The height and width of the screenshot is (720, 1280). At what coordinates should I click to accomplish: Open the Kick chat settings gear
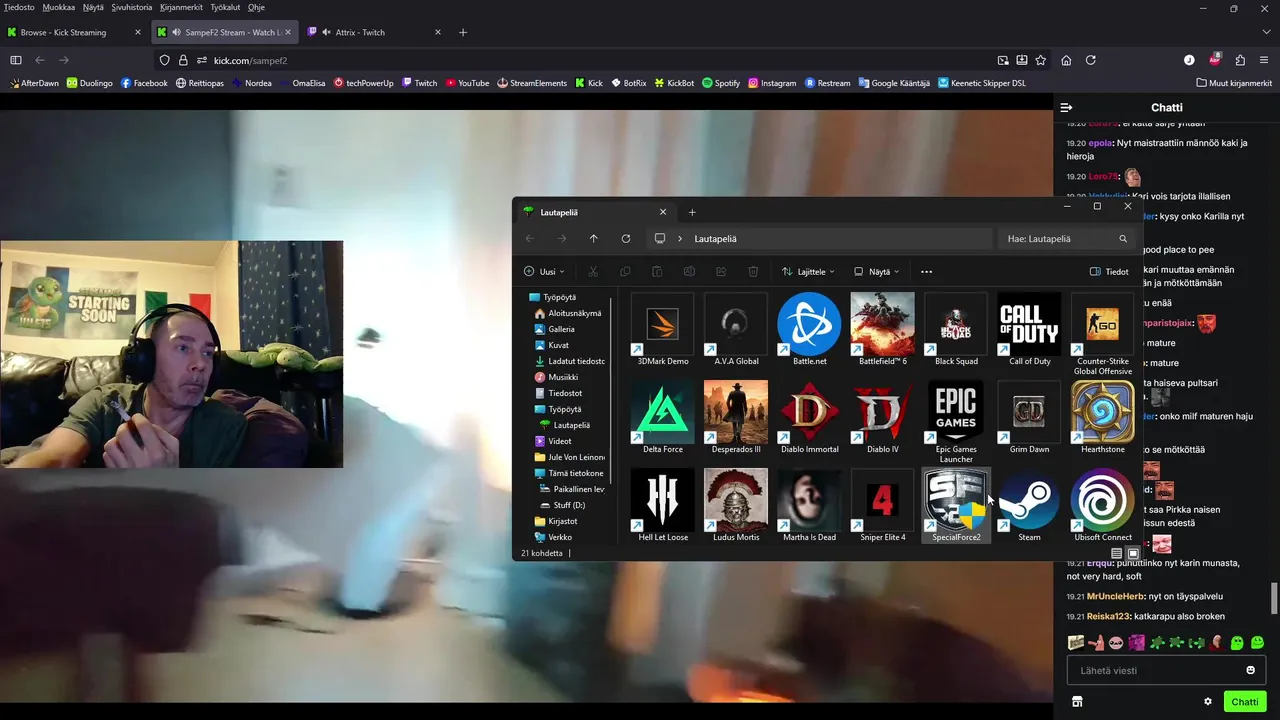[x=1208, y=702]
